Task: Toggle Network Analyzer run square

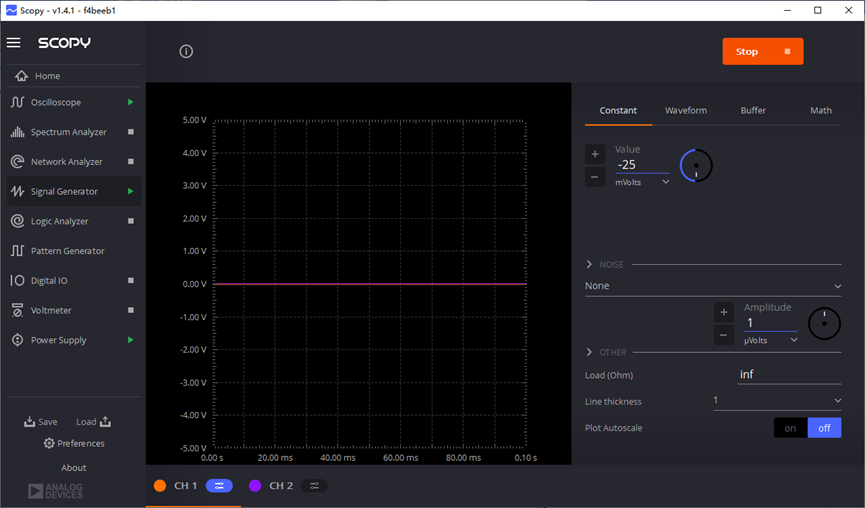Action: click(131, 162)
